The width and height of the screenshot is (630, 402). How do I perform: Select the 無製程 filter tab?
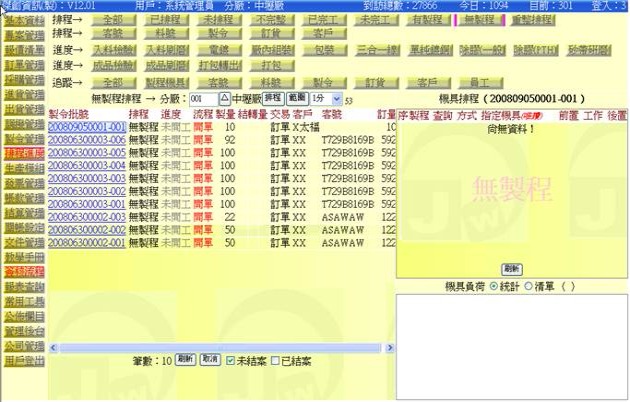(478, 19)
